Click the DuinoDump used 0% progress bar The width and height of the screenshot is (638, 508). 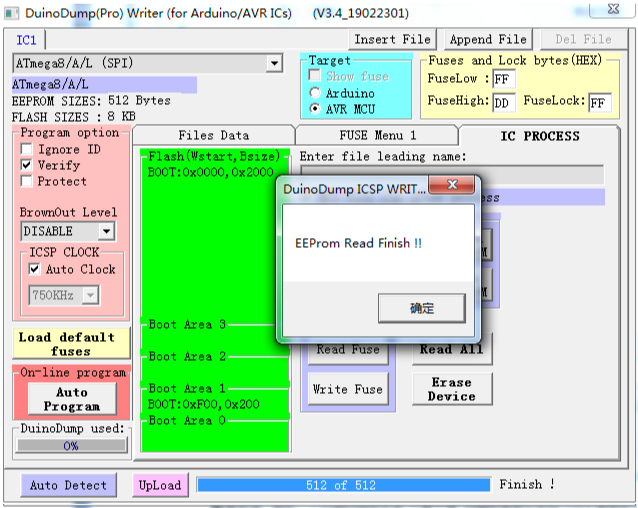71,446
